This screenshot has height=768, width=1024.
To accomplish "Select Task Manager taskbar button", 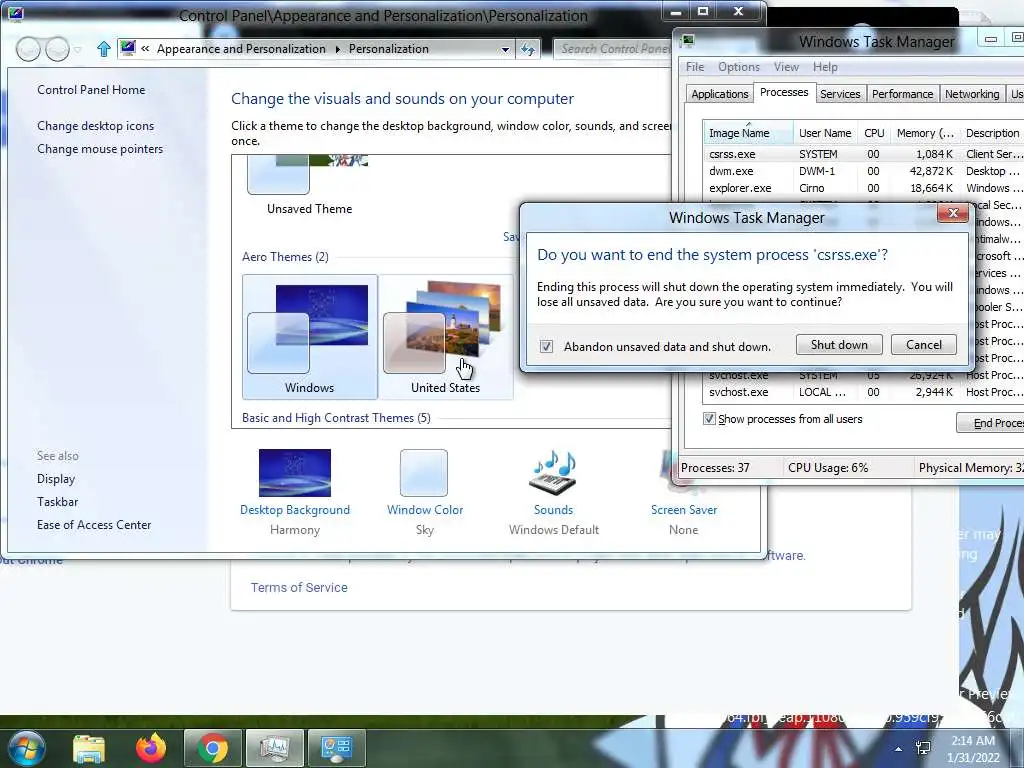I will (275, 748).
